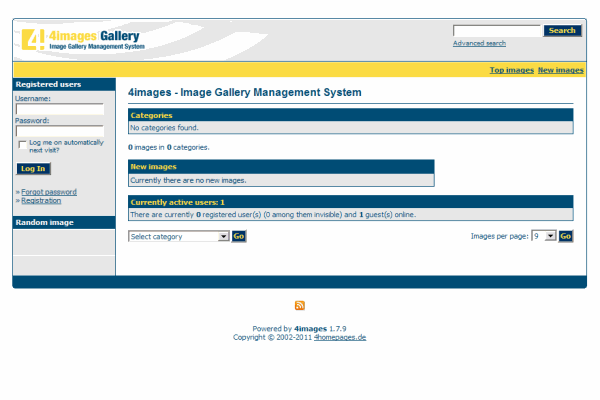The height and width of the screenshot is (400, 600).
Task: Focus the Username input field
Action: click(60, 109)
